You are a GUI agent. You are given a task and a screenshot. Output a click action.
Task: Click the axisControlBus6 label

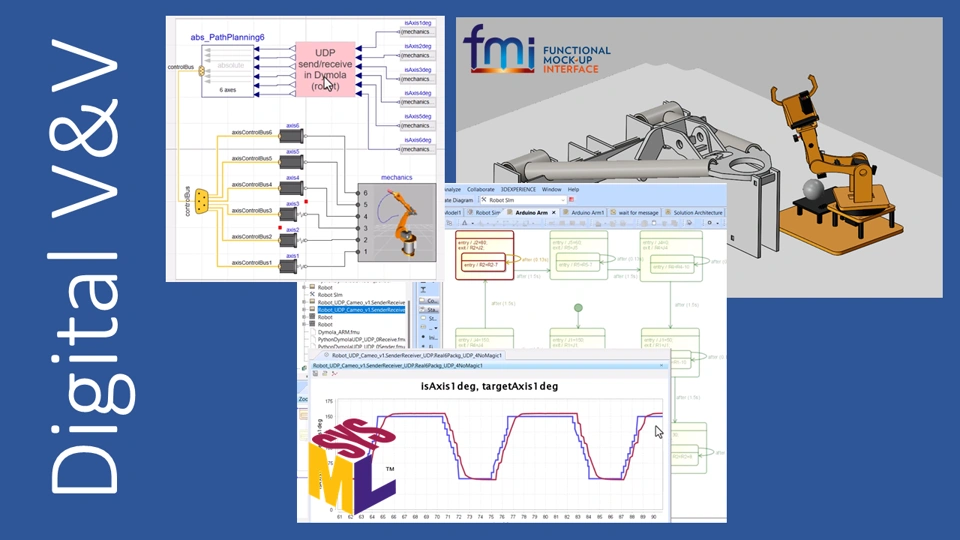pos(252,132)
